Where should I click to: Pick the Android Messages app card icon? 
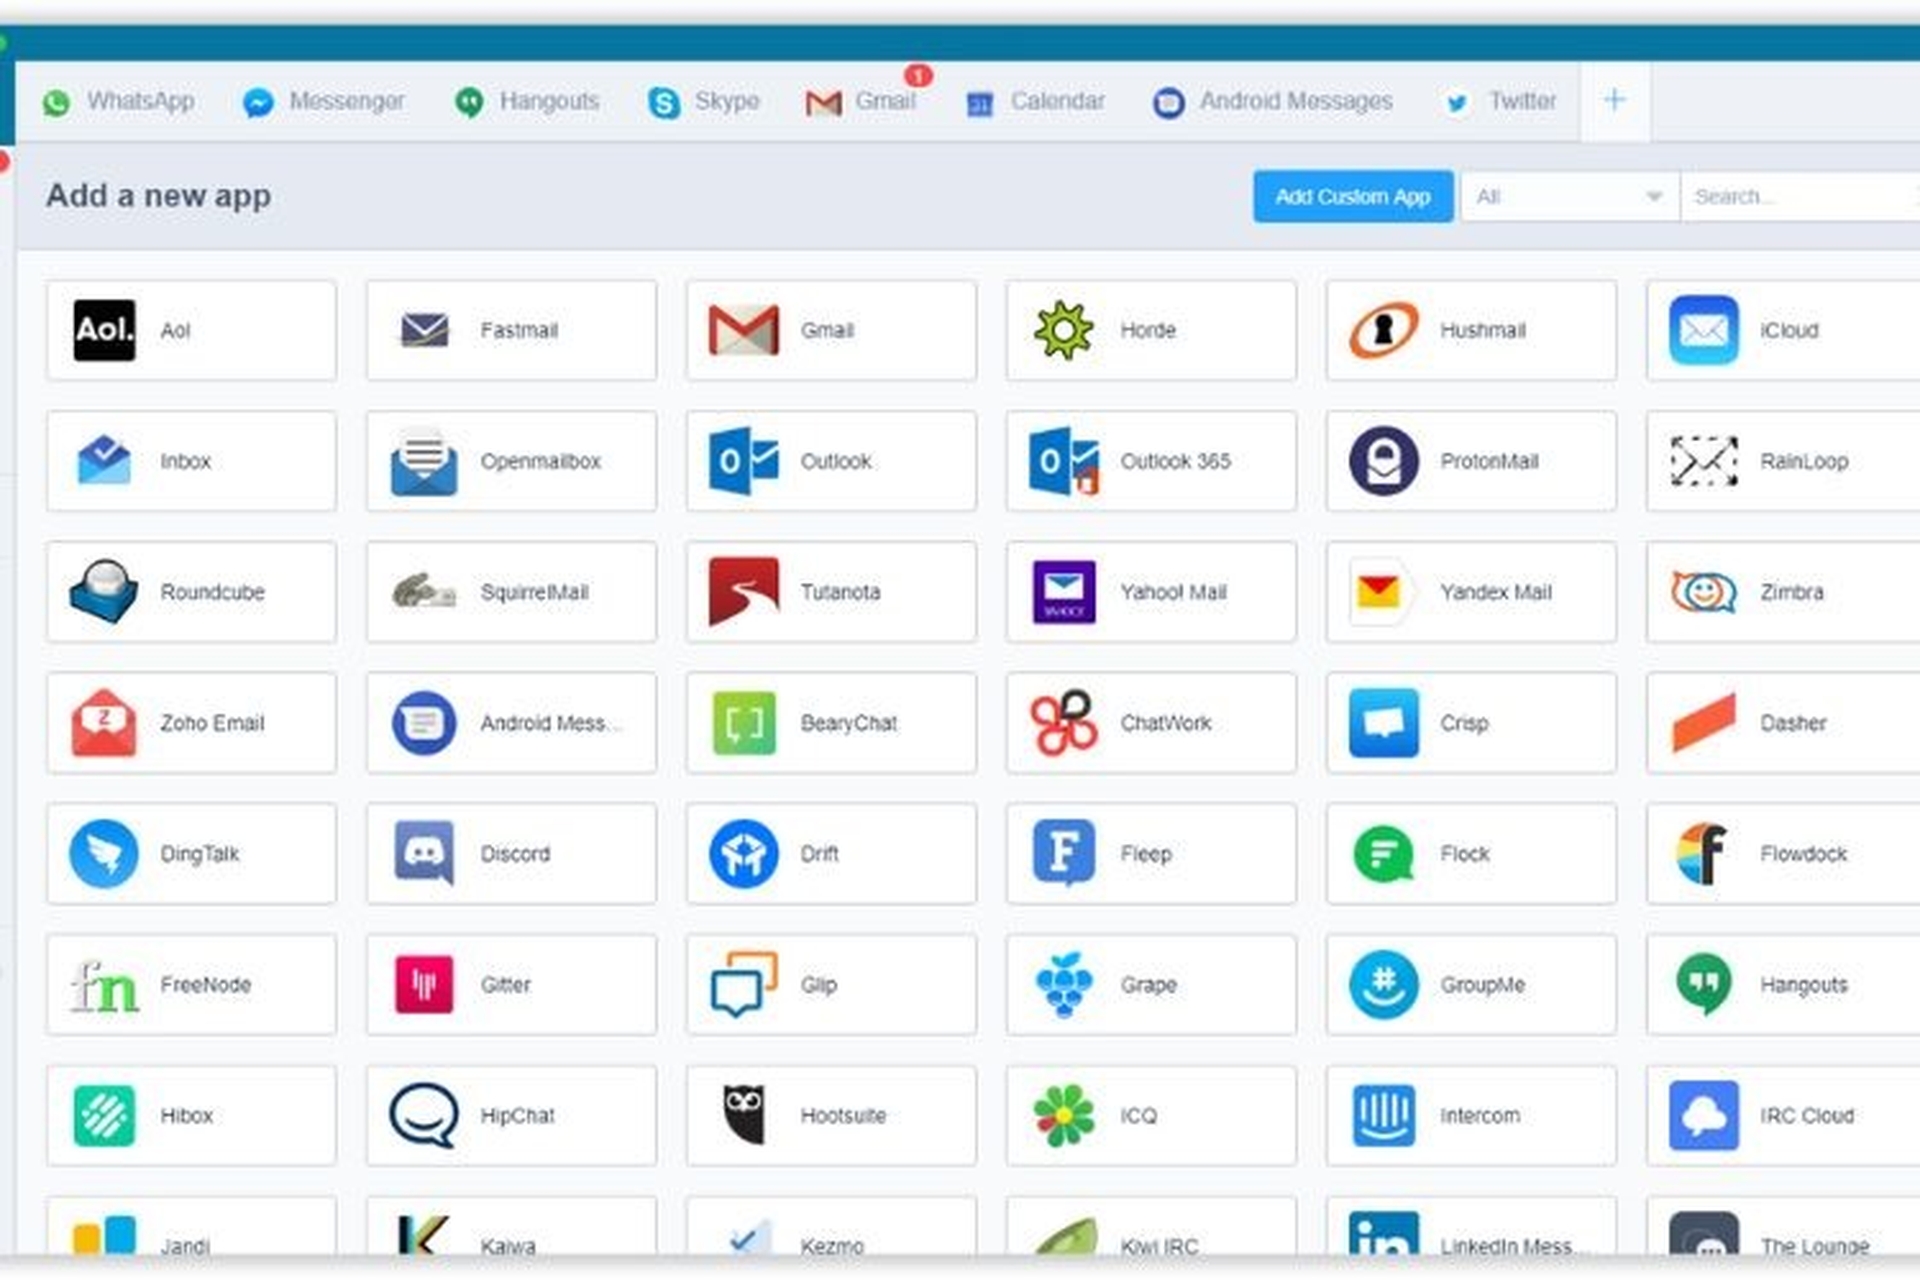pos(424,722)
